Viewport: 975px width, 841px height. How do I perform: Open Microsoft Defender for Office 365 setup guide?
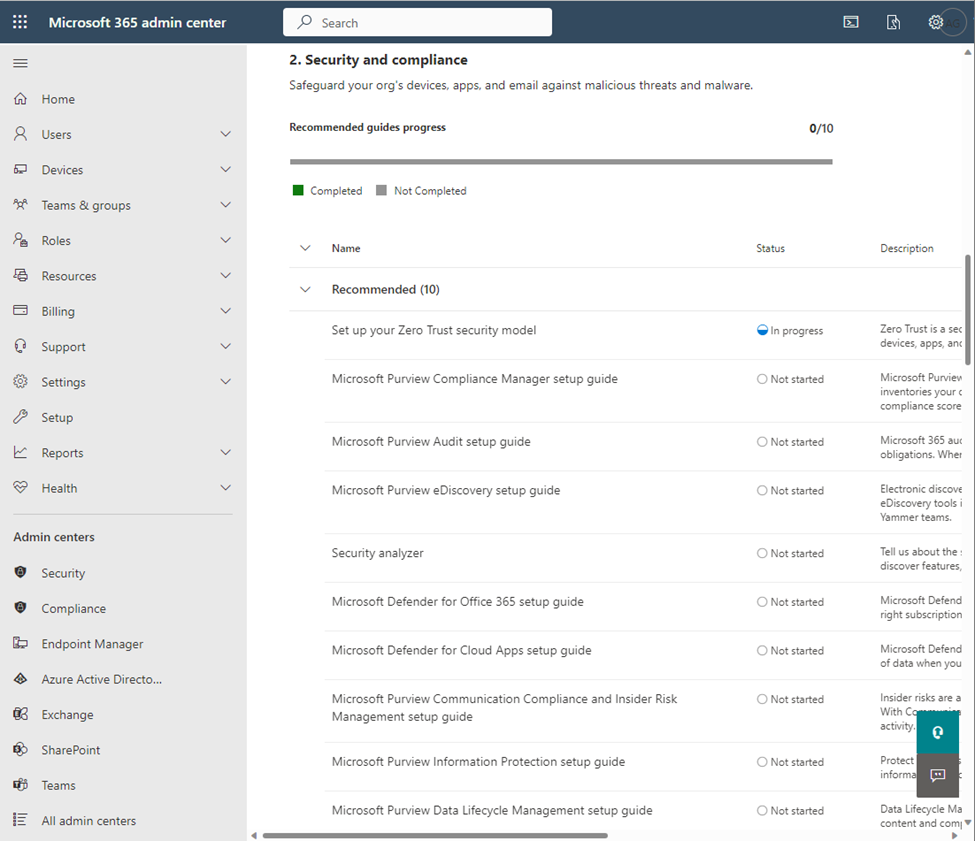point(458,601)
